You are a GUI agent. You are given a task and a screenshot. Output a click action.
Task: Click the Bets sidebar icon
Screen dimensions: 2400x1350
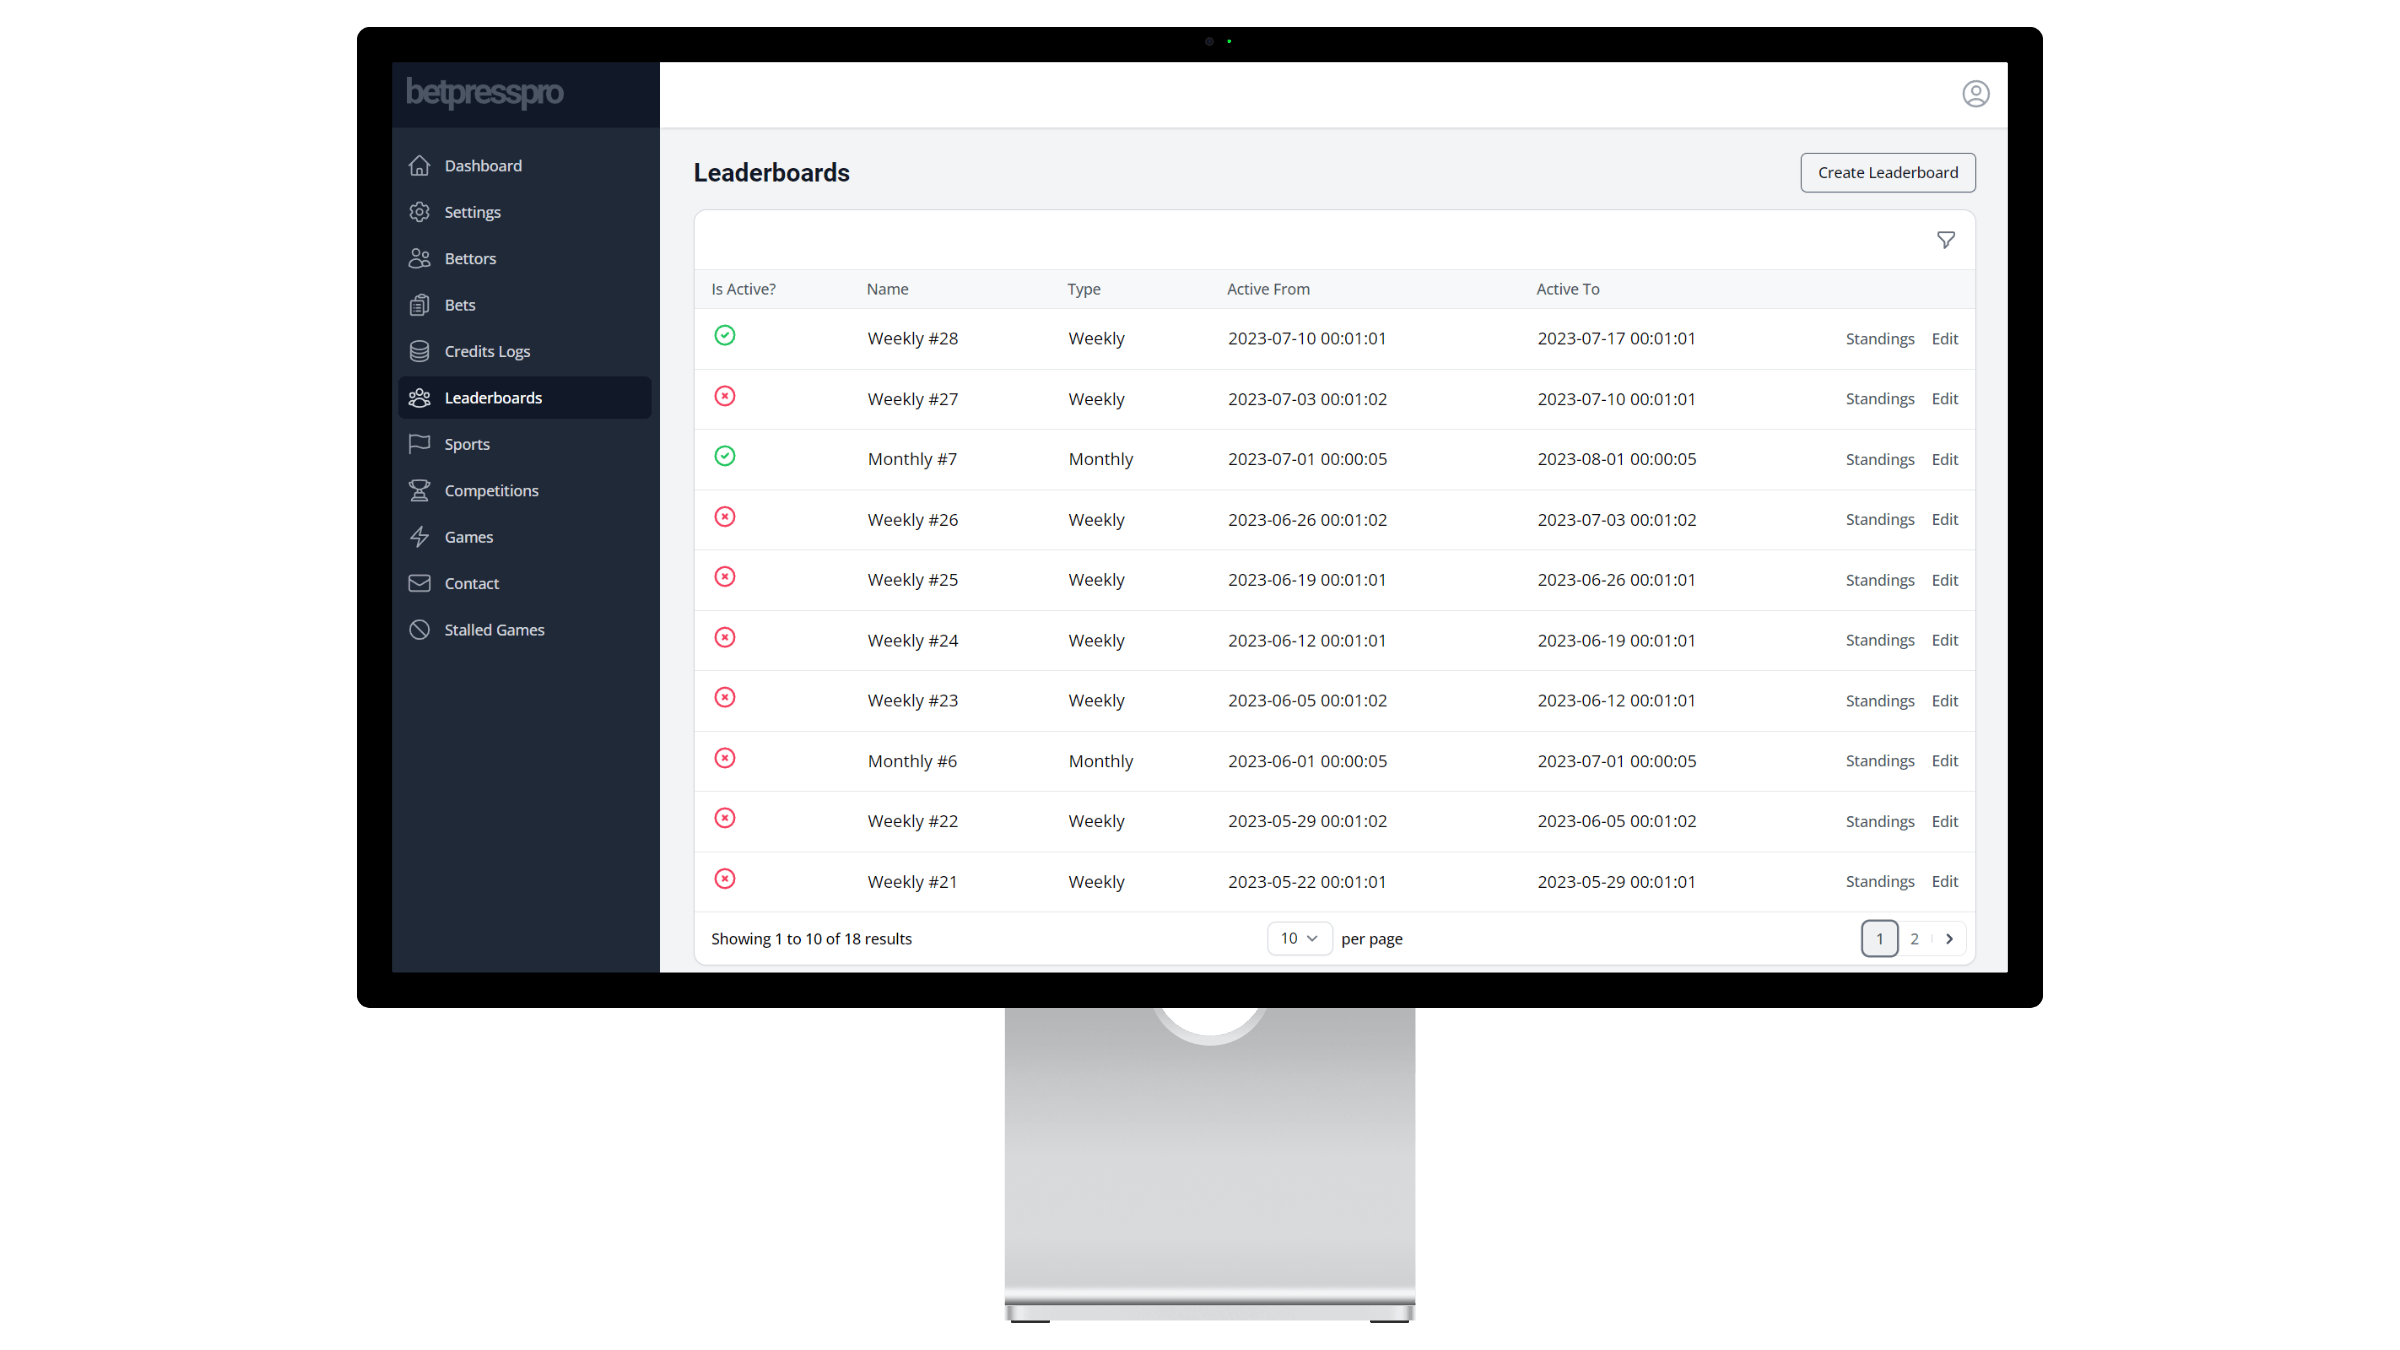tap(420, 305)
